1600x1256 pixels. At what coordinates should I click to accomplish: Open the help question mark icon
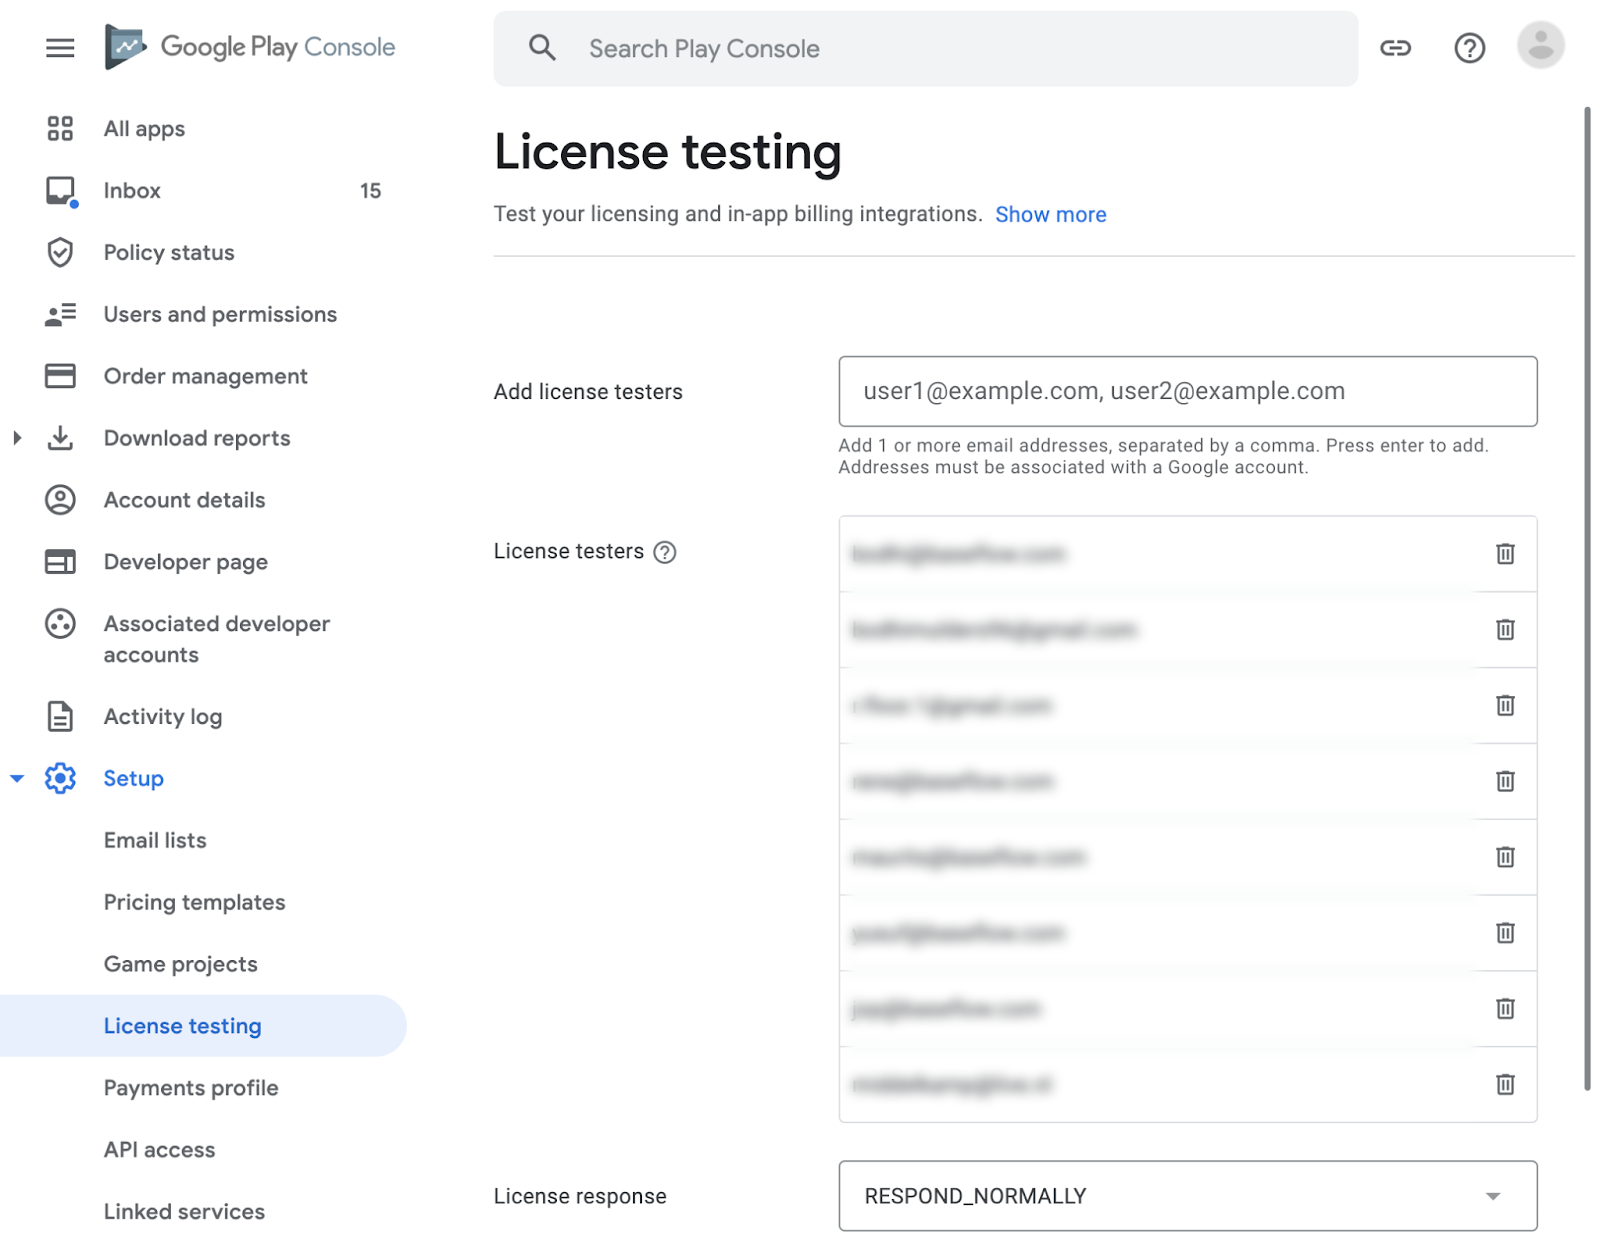pyautogui.click(x=1469, y=48)
